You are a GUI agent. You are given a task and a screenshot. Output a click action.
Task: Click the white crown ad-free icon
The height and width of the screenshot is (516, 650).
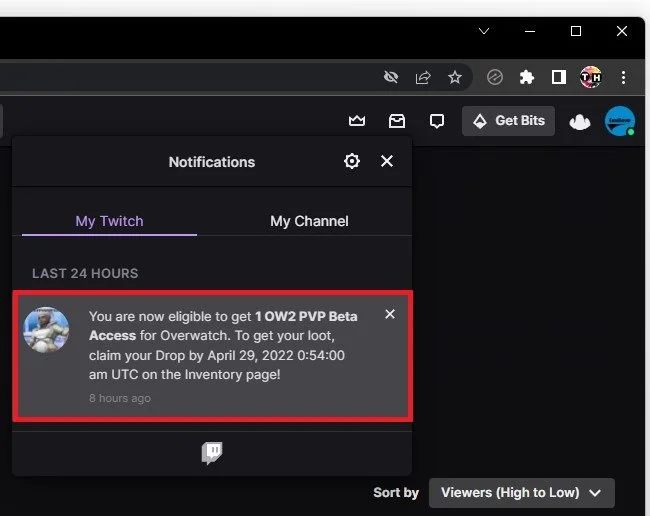point(580,122)
